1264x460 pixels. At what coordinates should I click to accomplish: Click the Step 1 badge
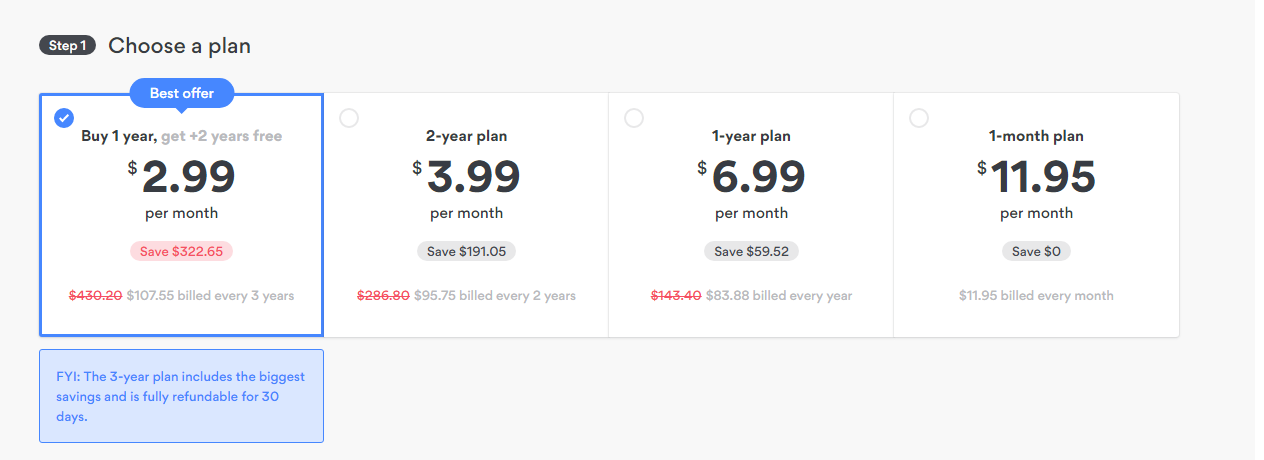pyautogui.click(x=67, y=46)
